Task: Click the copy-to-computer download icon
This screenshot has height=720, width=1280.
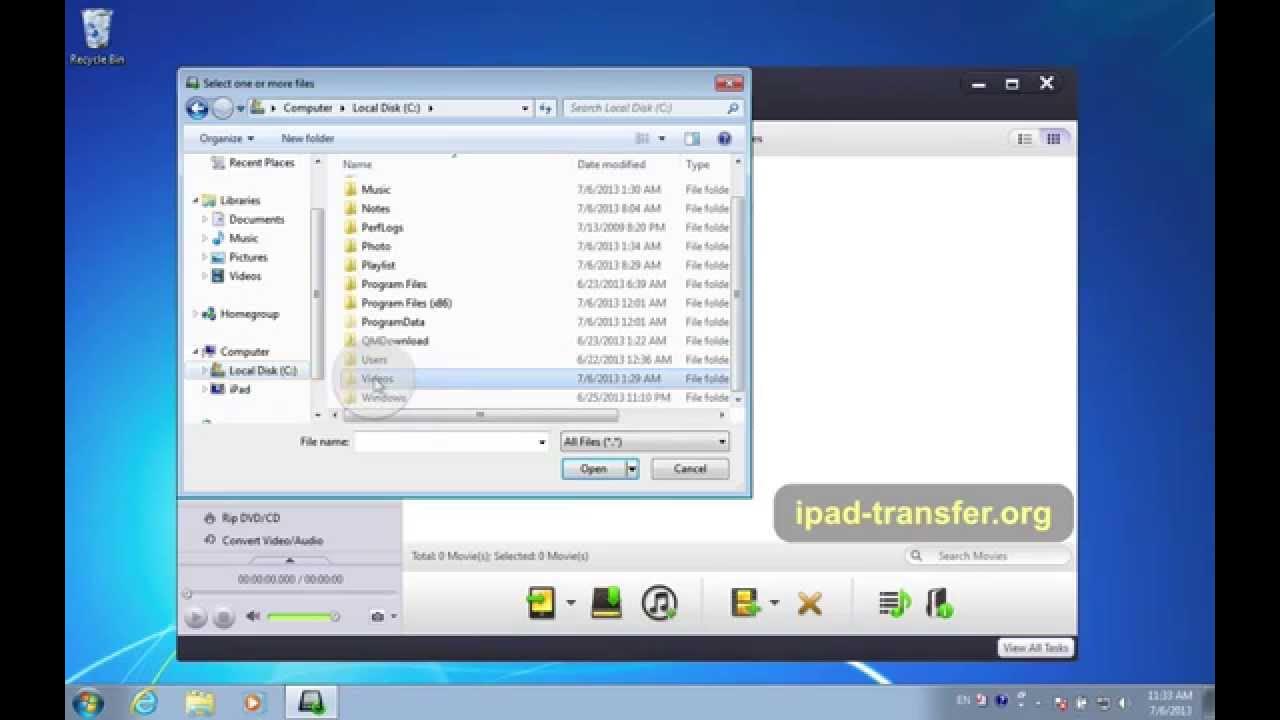Action: (x=606, y=602)
